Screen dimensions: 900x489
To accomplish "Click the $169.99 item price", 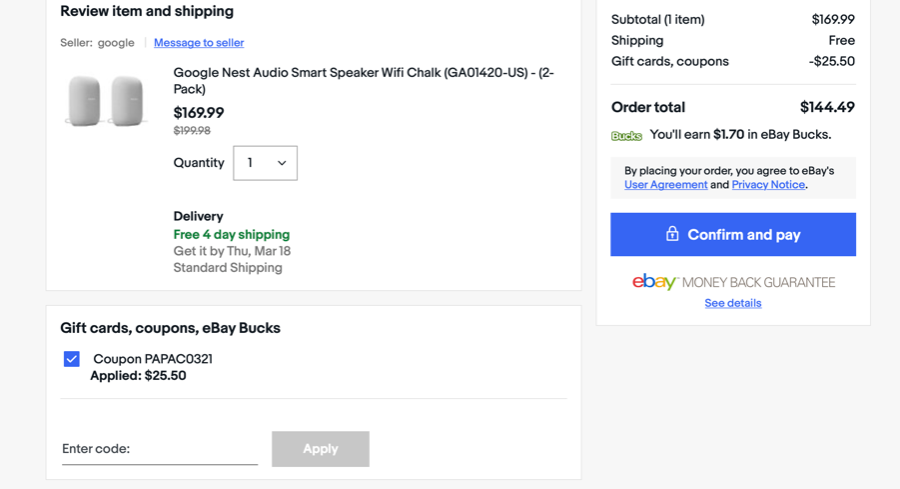I will (199, 112).
